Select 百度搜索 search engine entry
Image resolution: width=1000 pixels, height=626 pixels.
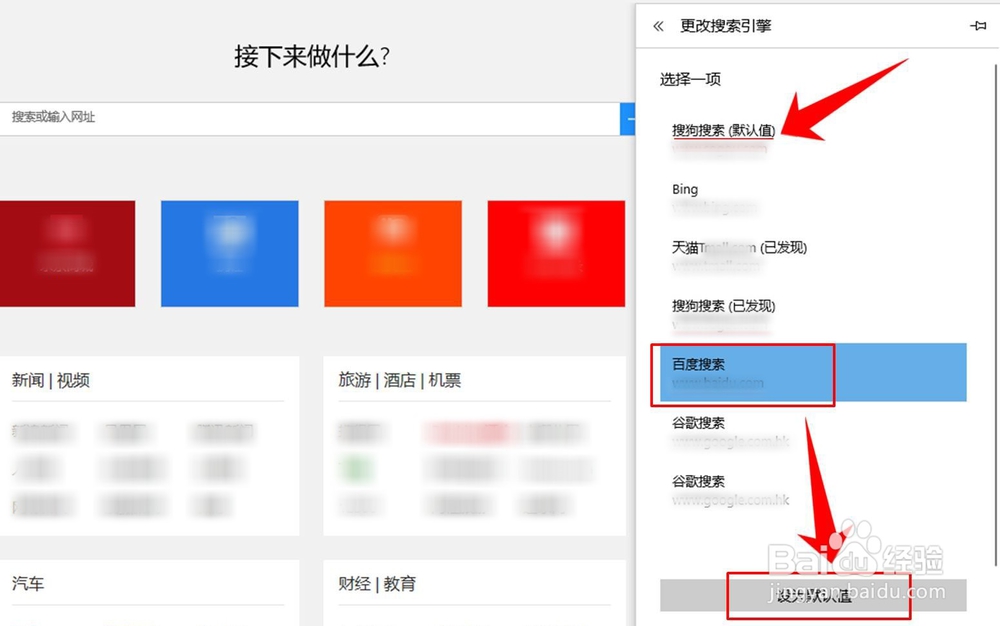[x=813, y=373]
